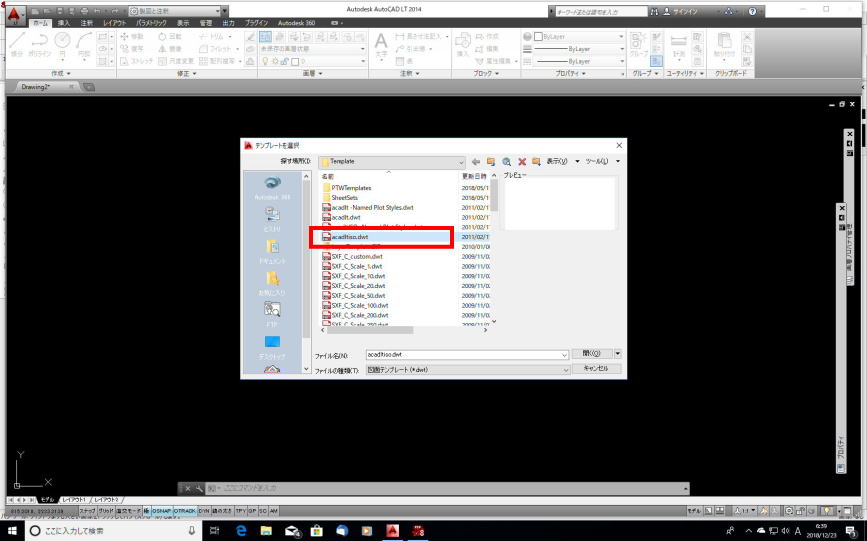Select the Arc tool in ribbon
Screen dimensions: 867x541
[x=84, y=44]
